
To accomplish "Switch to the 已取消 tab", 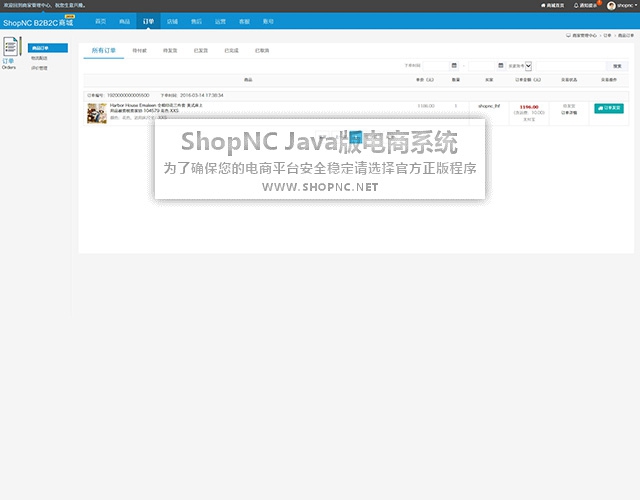I will tap(262, 51).
